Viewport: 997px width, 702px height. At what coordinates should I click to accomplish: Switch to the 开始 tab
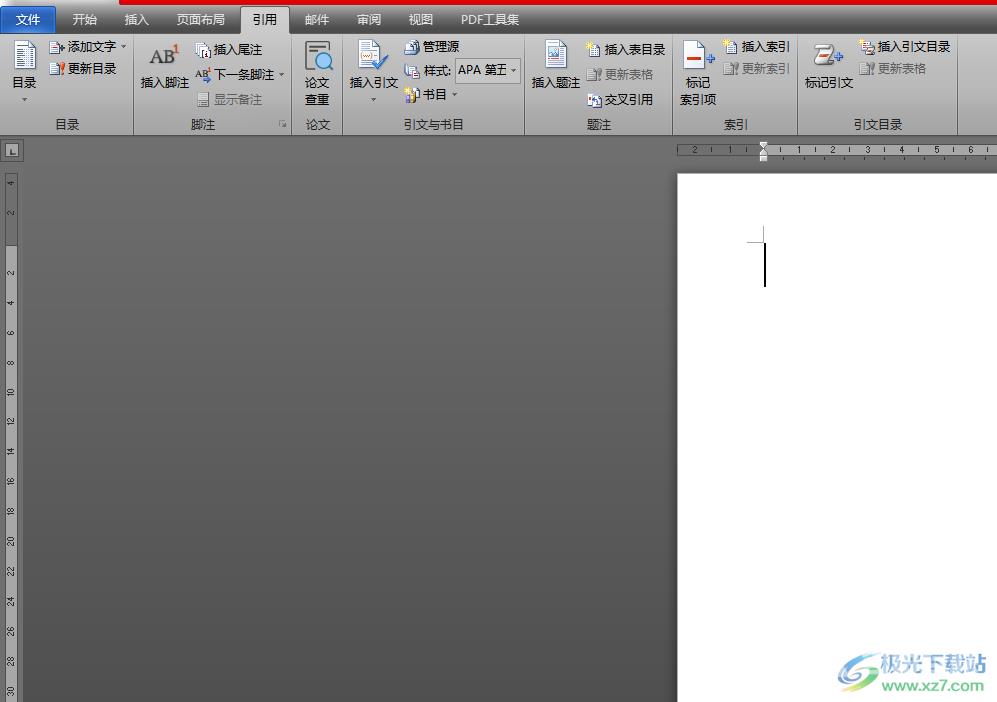pyautogui.click(x=85, y=20)
